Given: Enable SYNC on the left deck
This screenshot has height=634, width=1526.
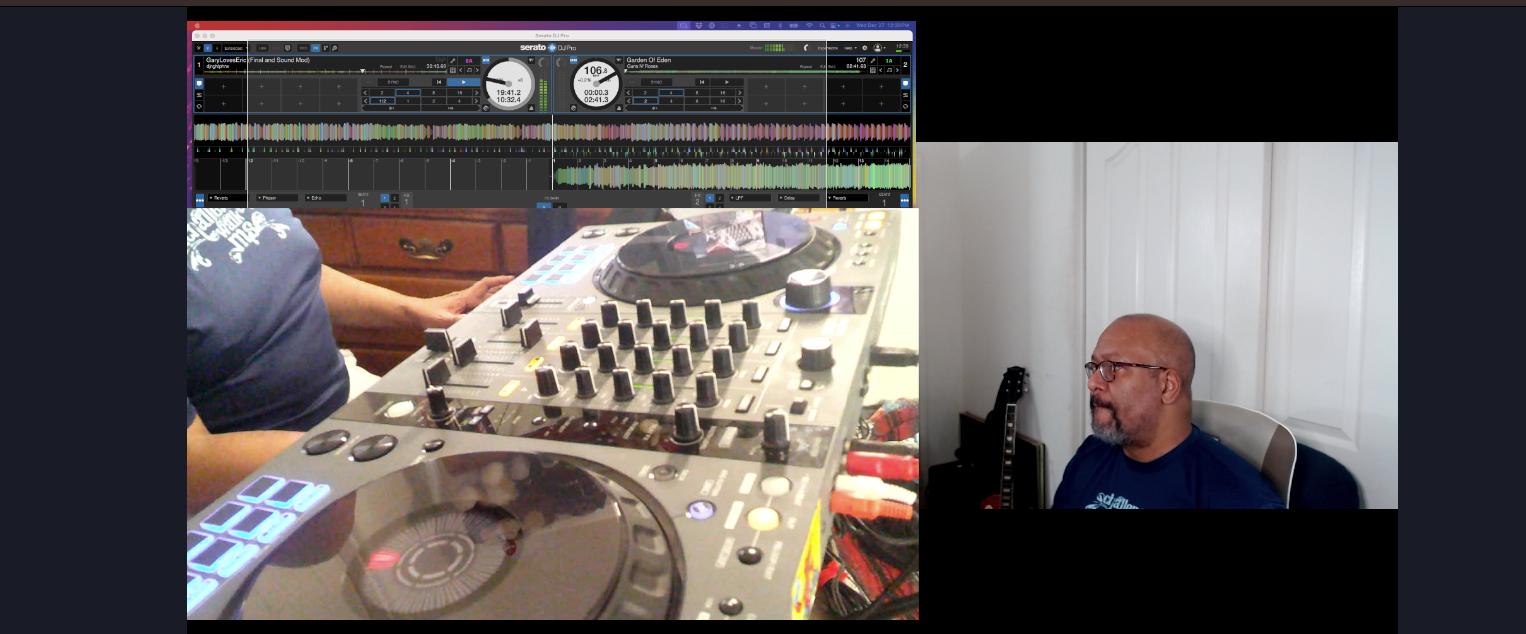Looking at the screenshot, I should pos(393,82).
